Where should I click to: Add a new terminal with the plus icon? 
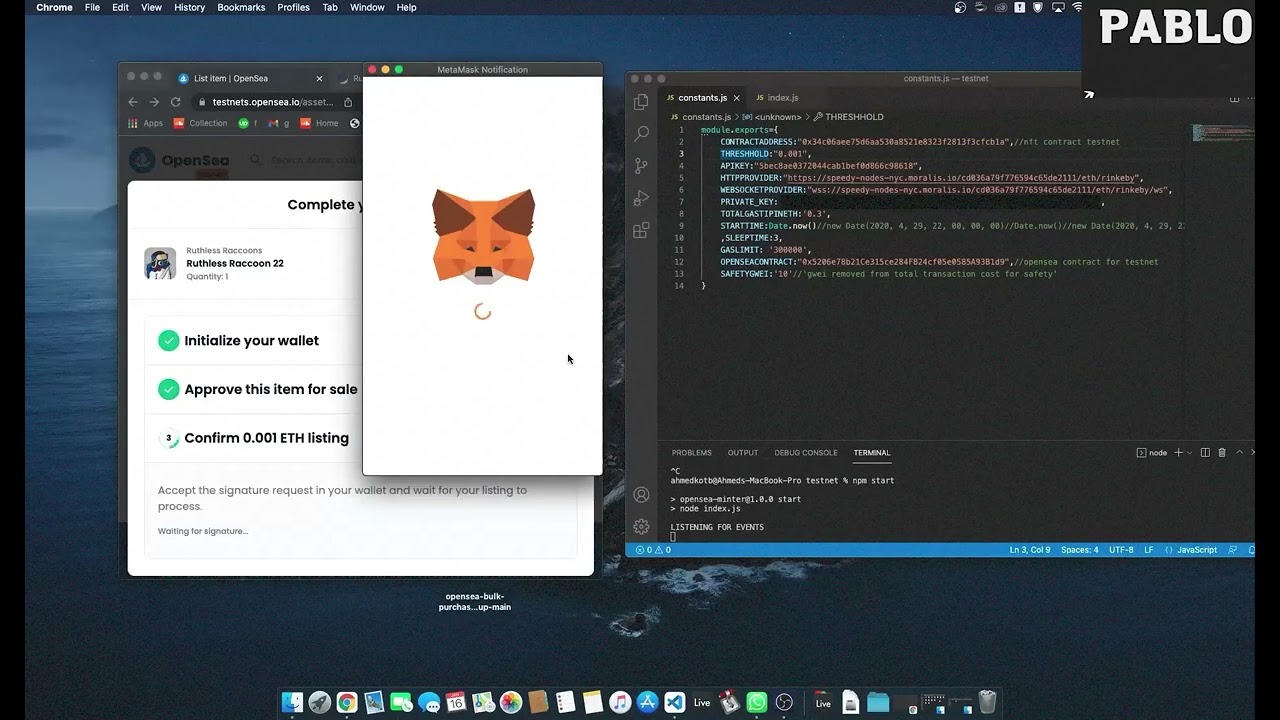coord(1178,453)
